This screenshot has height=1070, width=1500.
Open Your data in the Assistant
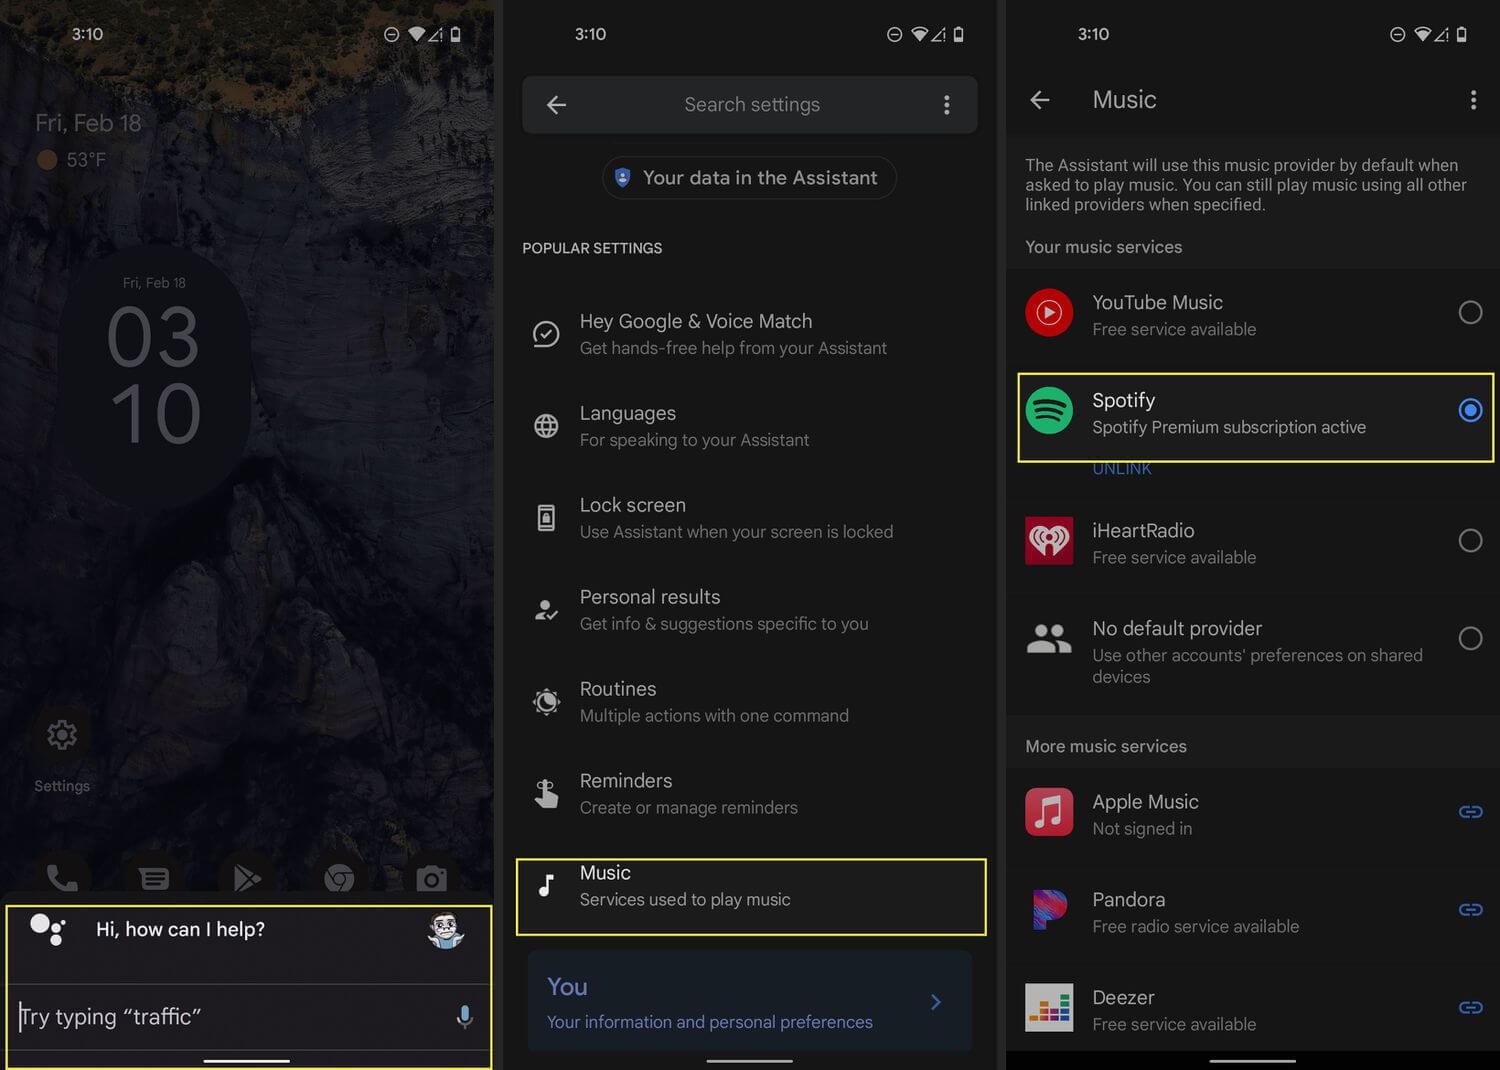coord(749,177)
